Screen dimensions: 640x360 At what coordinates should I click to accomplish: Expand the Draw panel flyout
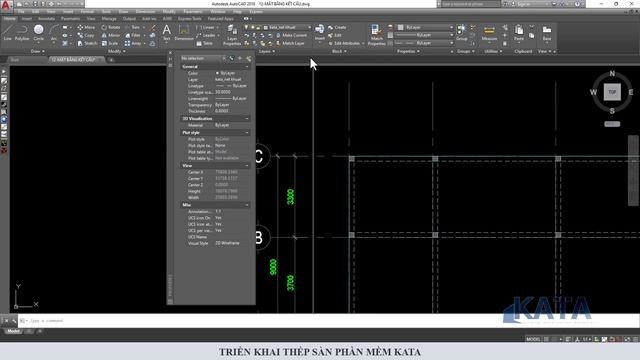tap(38, 51)
